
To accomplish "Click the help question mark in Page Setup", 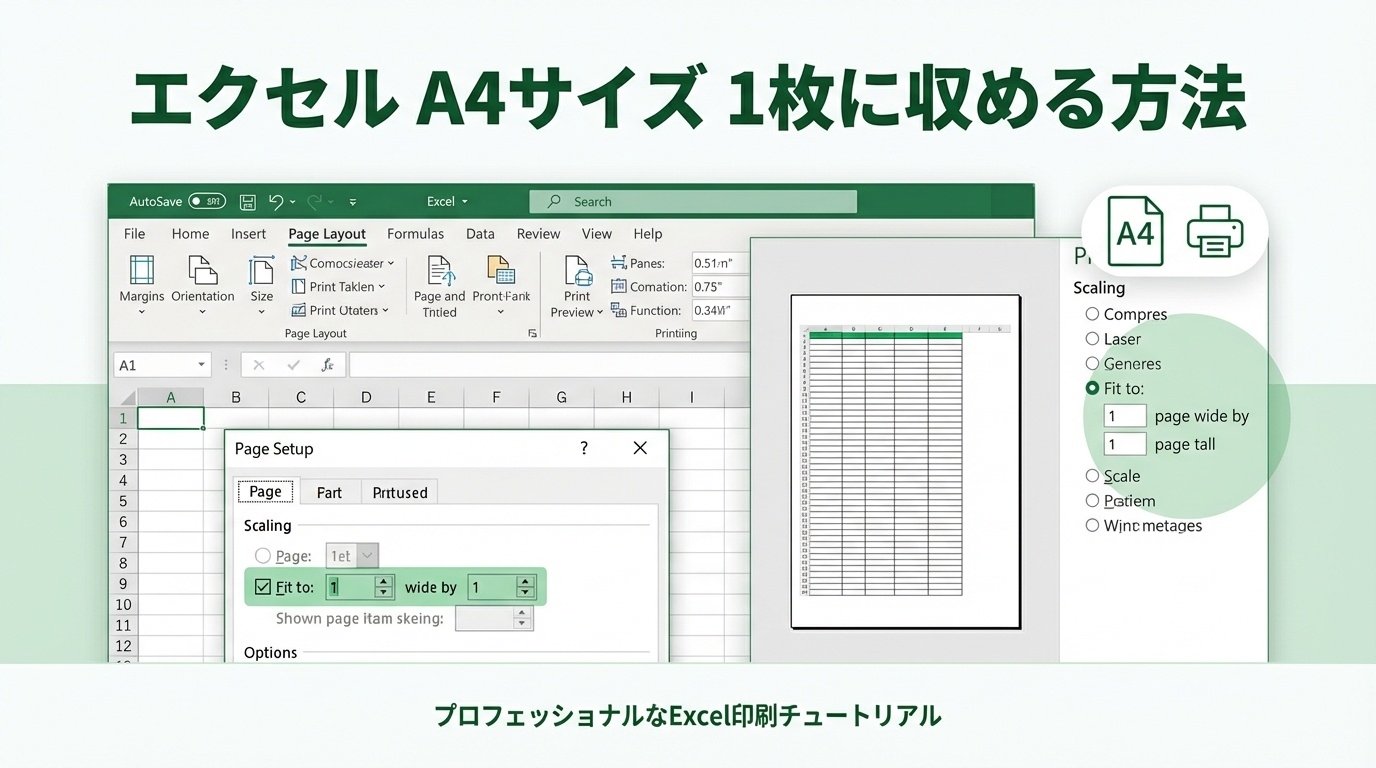I will point(584,448).
